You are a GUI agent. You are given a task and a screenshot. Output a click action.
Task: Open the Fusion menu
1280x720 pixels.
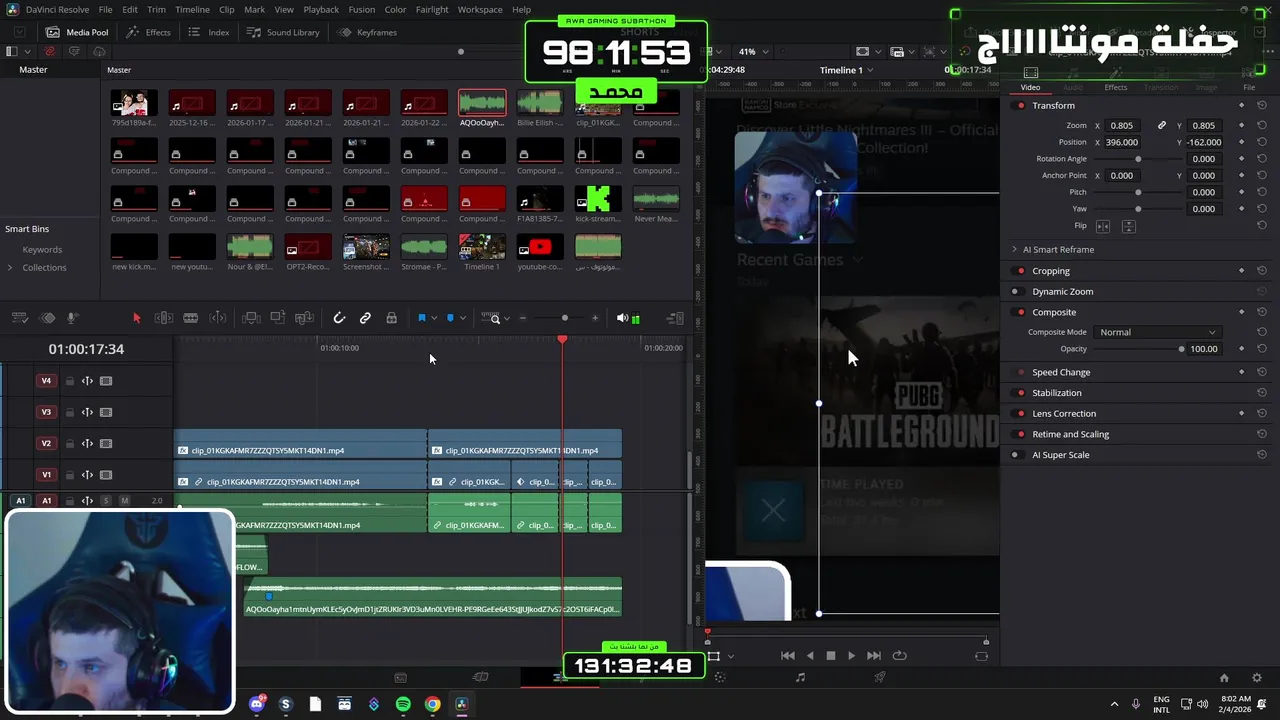[362, 9]
